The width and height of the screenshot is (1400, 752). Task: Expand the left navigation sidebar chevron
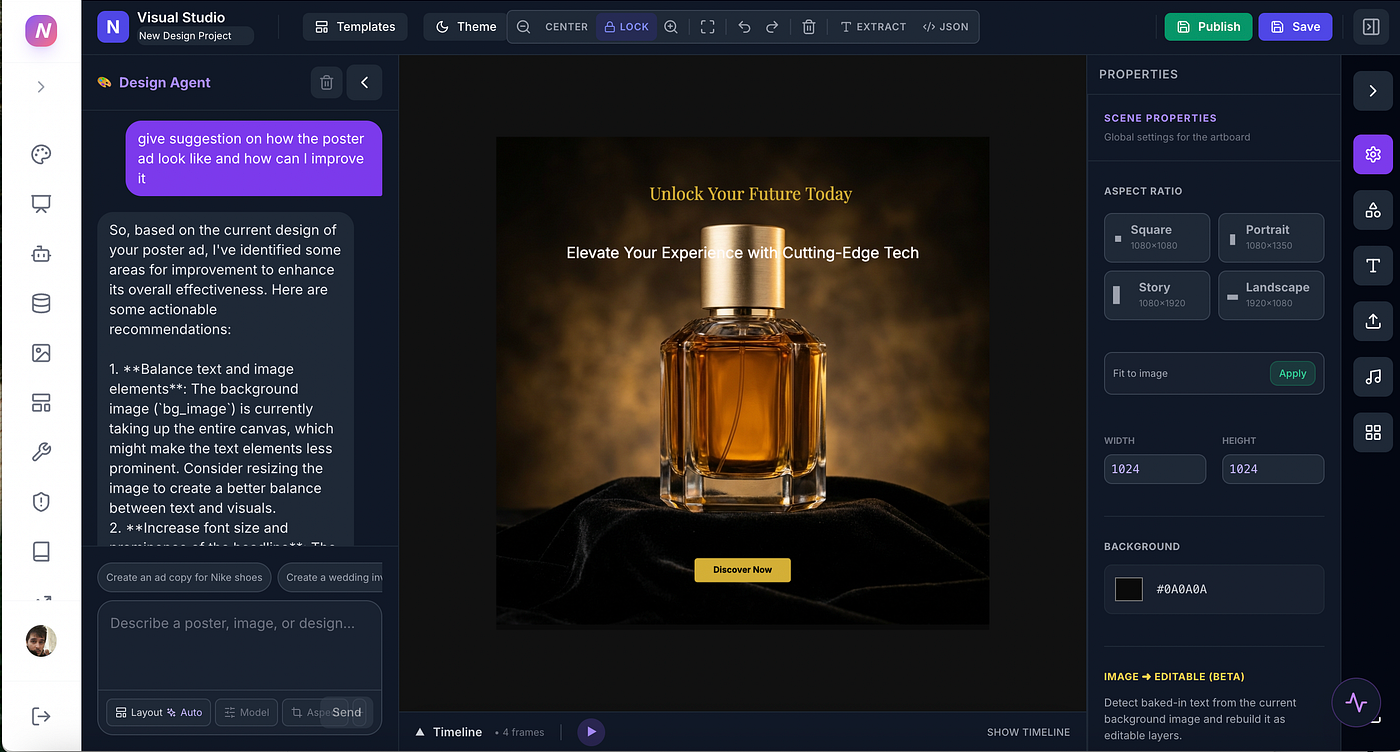(41, 87)
